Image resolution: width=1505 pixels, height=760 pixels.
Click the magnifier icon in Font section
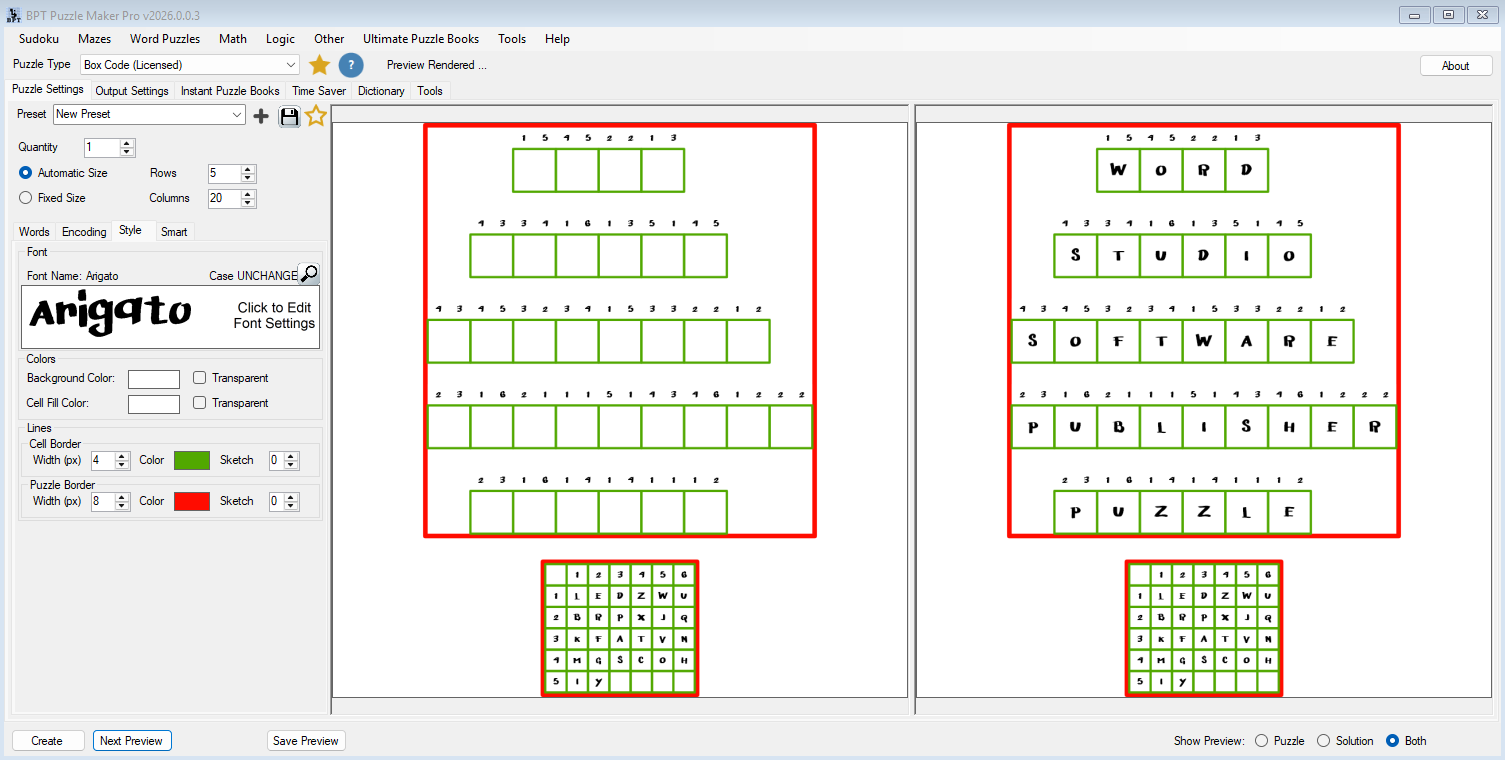point(309,274)
